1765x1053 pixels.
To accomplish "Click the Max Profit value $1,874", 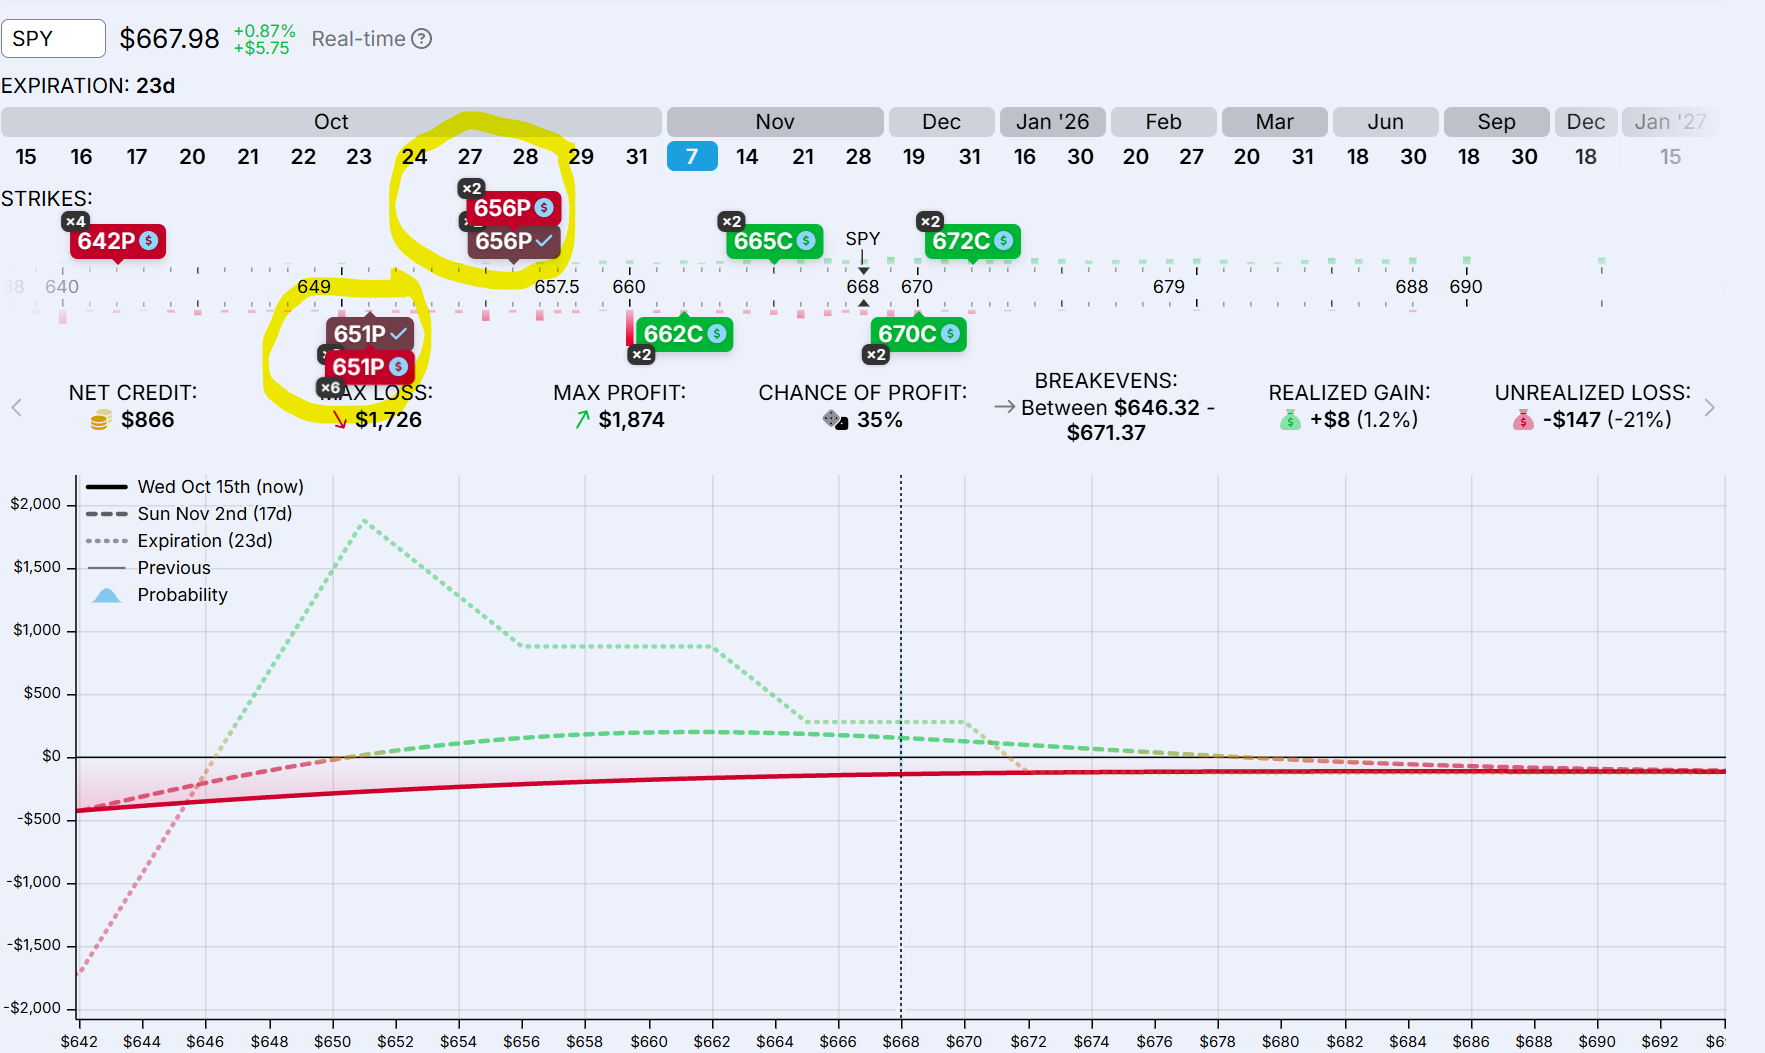I will pyautogui.click(x=632, y=420).
